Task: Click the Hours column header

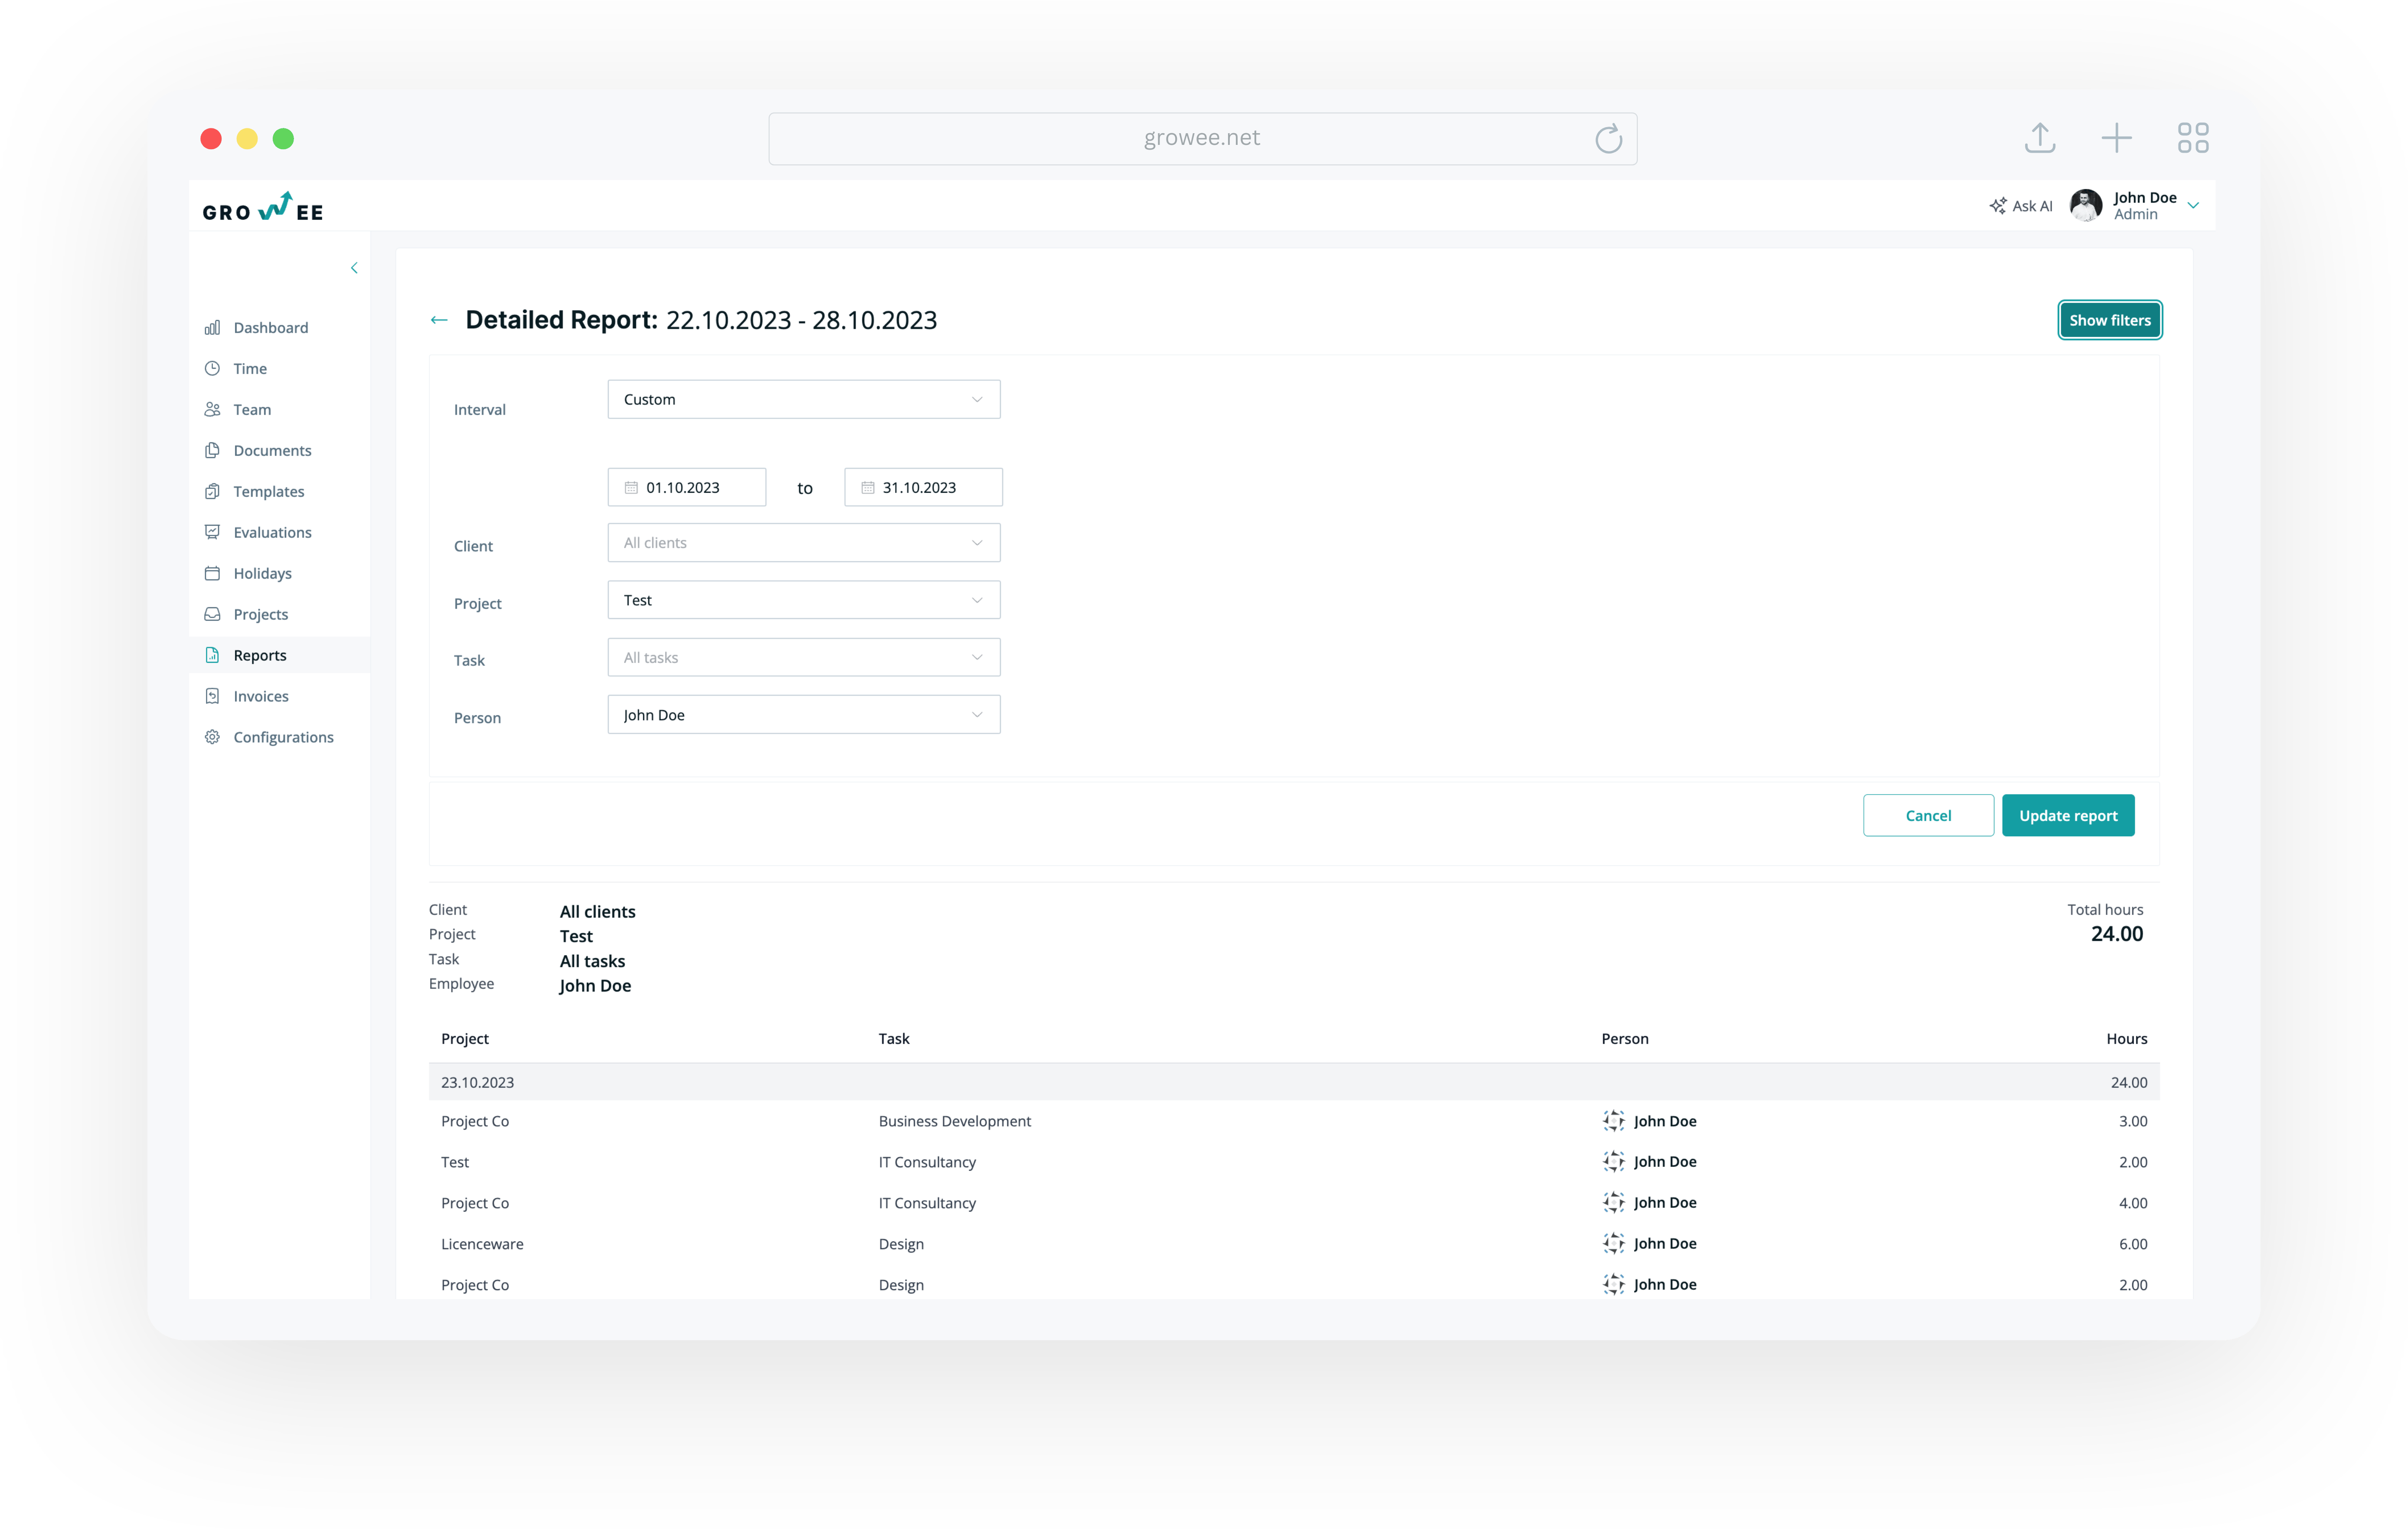Action: pyautogui.click(x=2126, y=1039)
